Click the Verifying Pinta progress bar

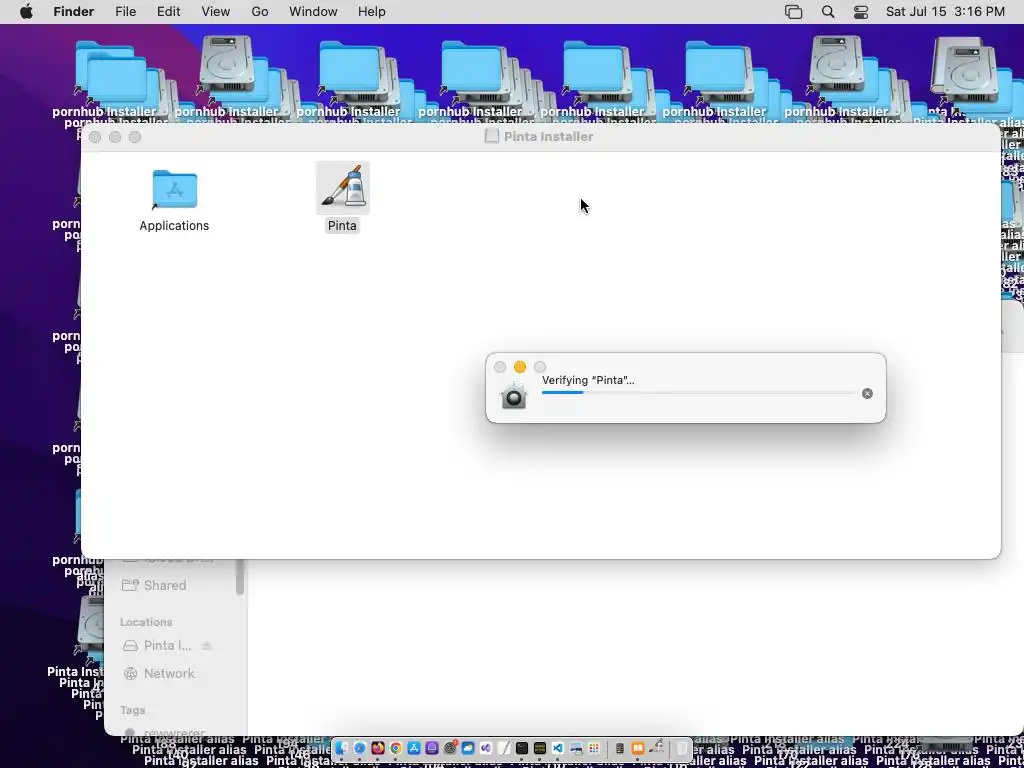coord(698,392)
